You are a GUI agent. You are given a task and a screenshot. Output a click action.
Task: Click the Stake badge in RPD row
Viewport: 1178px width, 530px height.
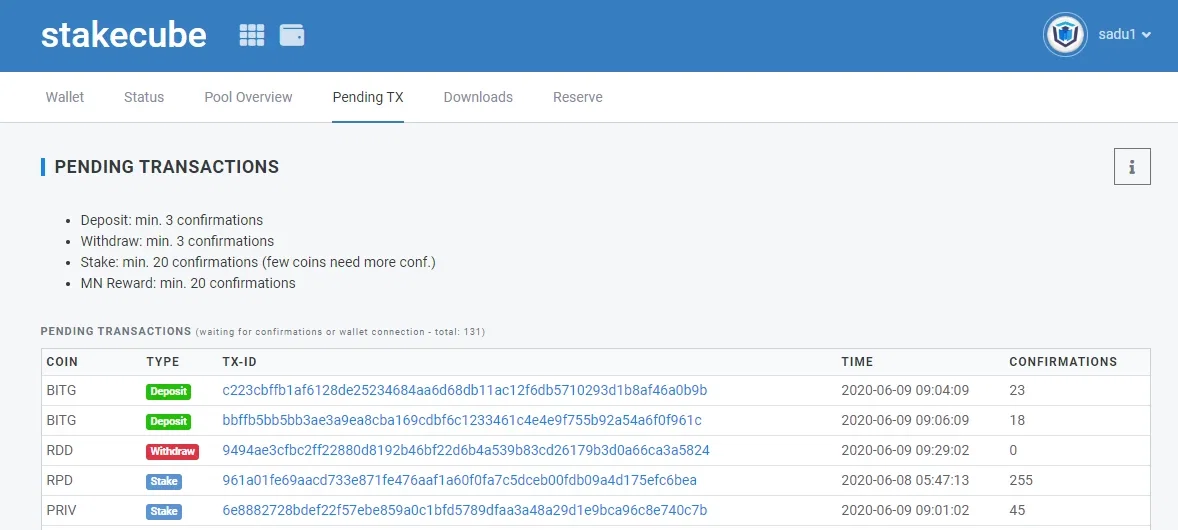coord(164,482)
